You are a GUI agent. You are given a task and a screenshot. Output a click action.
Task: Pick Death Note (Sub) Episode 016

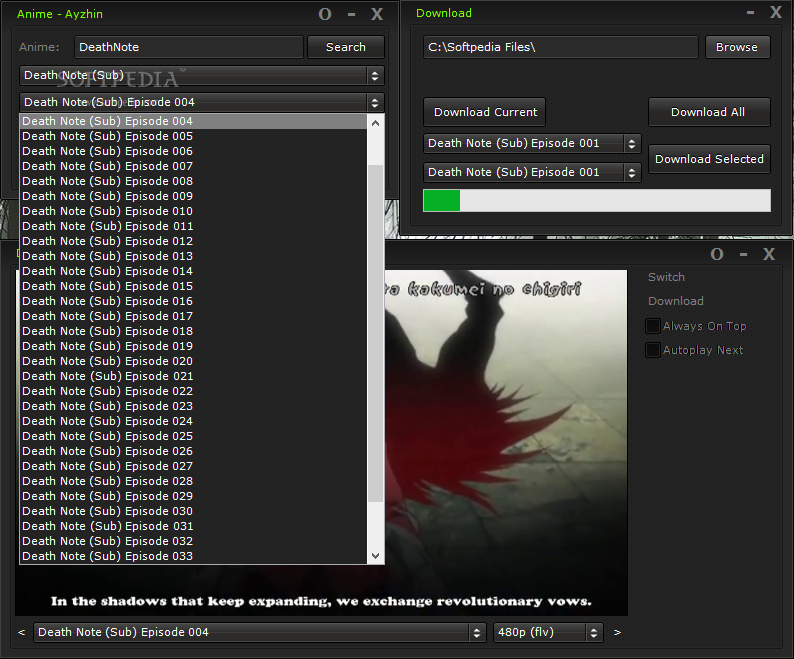tap(193, 301)
